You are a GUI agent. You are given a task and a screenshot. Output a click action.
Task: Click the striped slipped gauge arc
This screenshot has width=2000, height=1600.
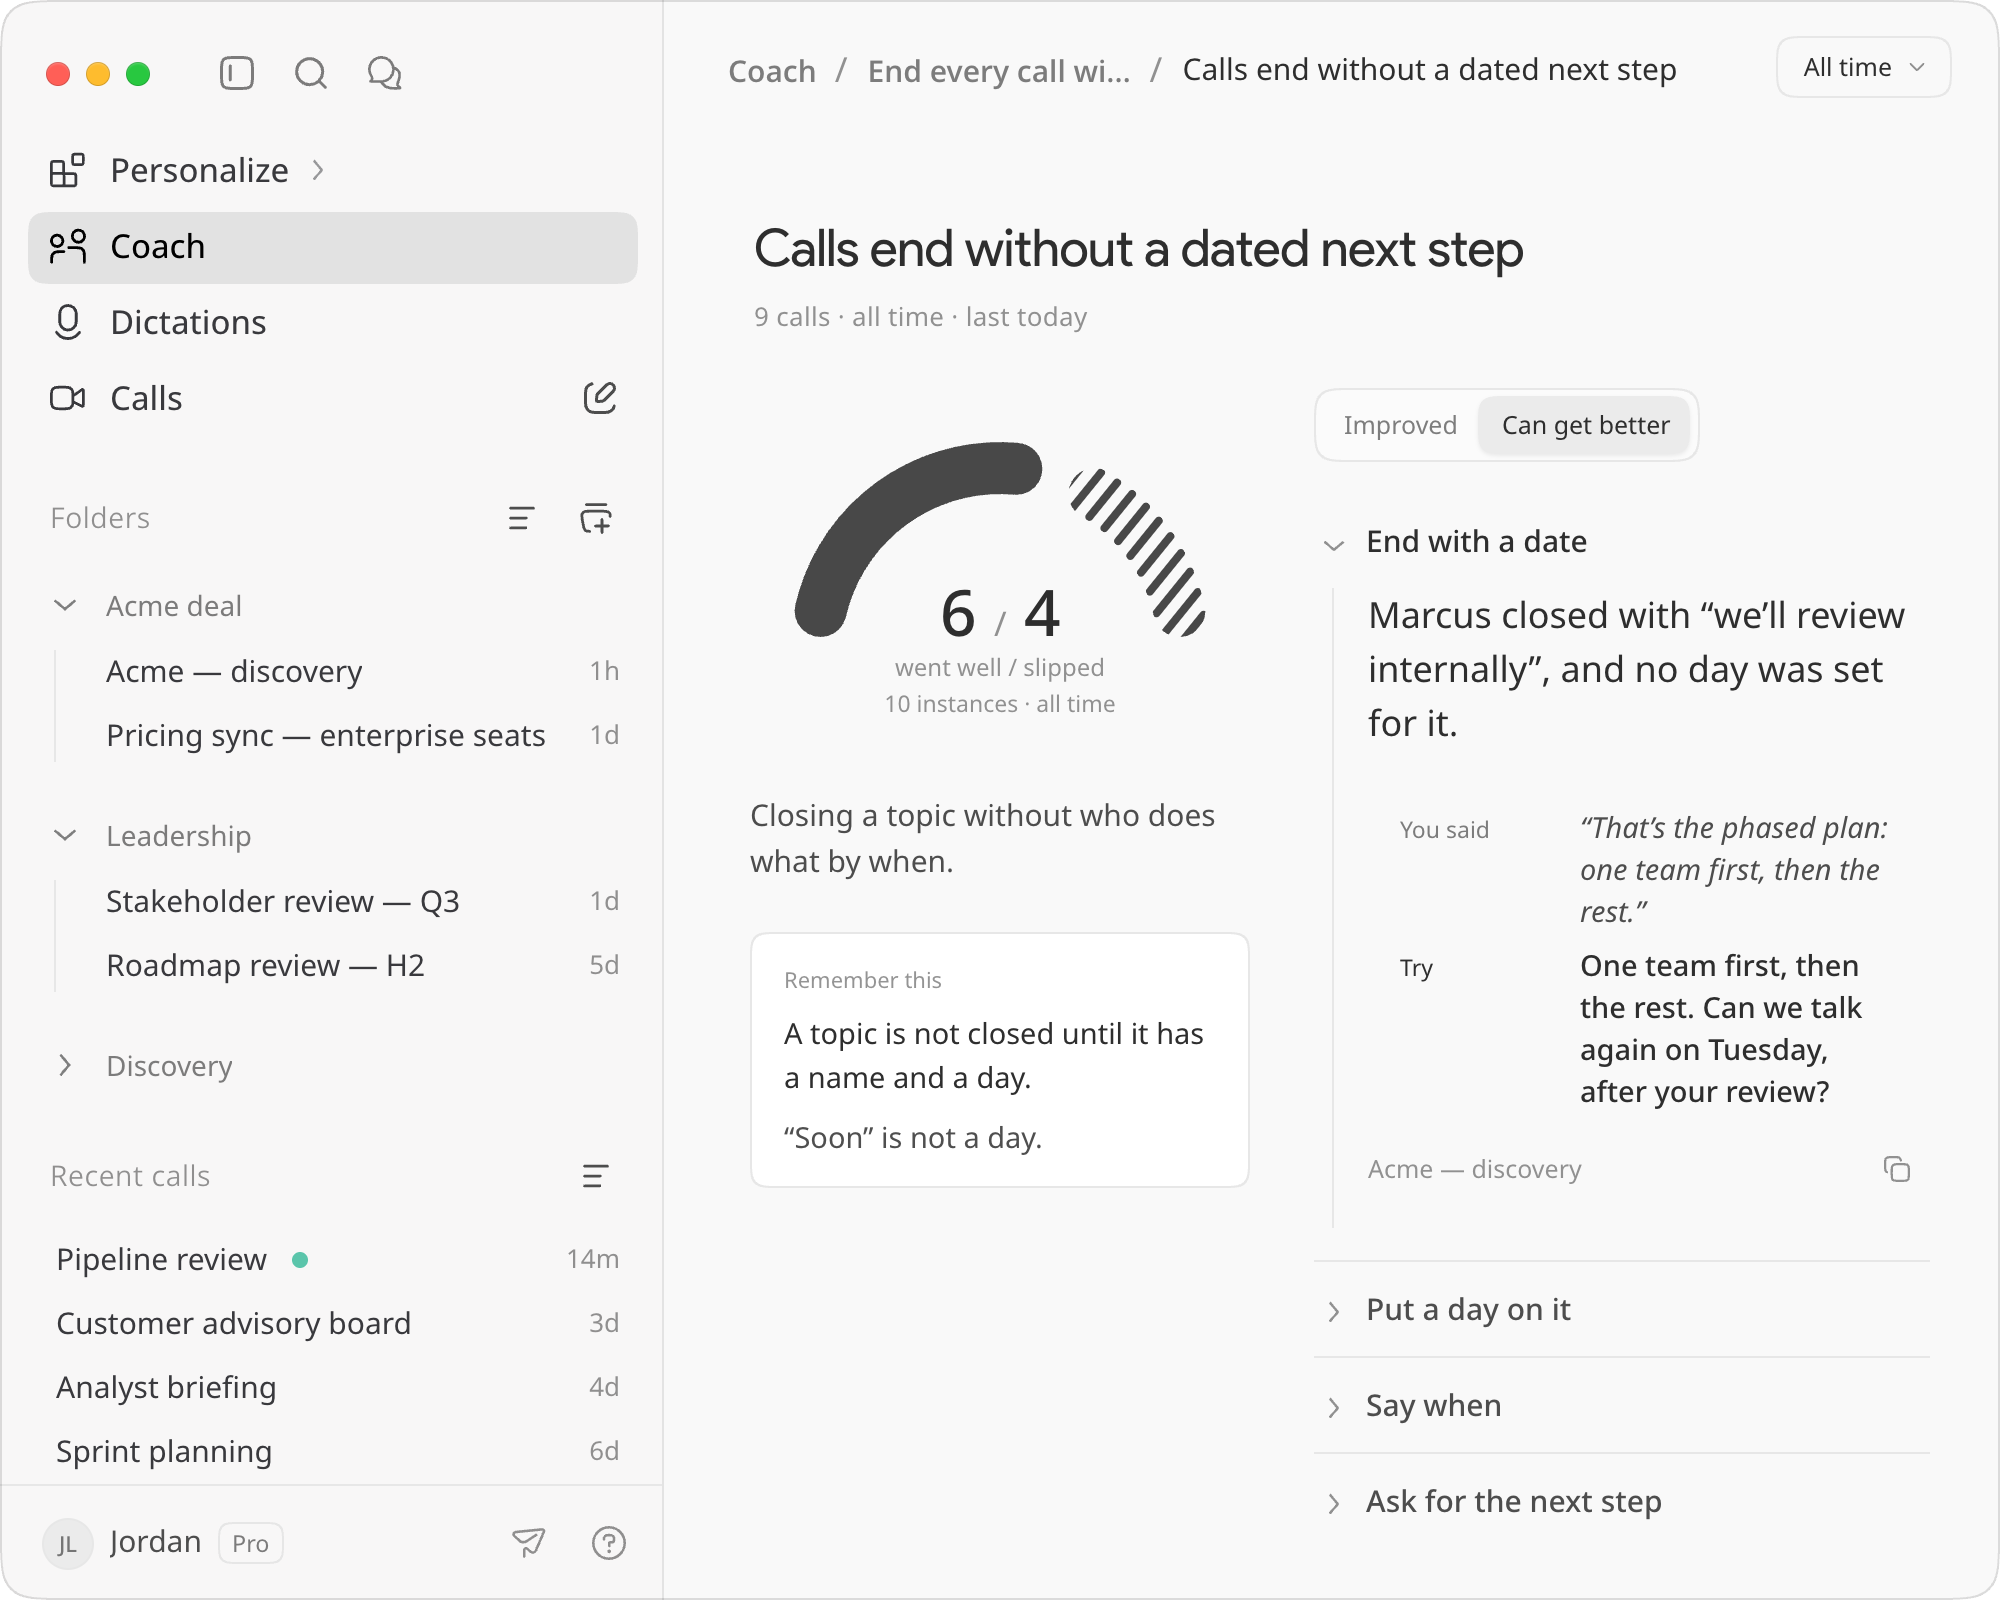(x=1146, y=548)
